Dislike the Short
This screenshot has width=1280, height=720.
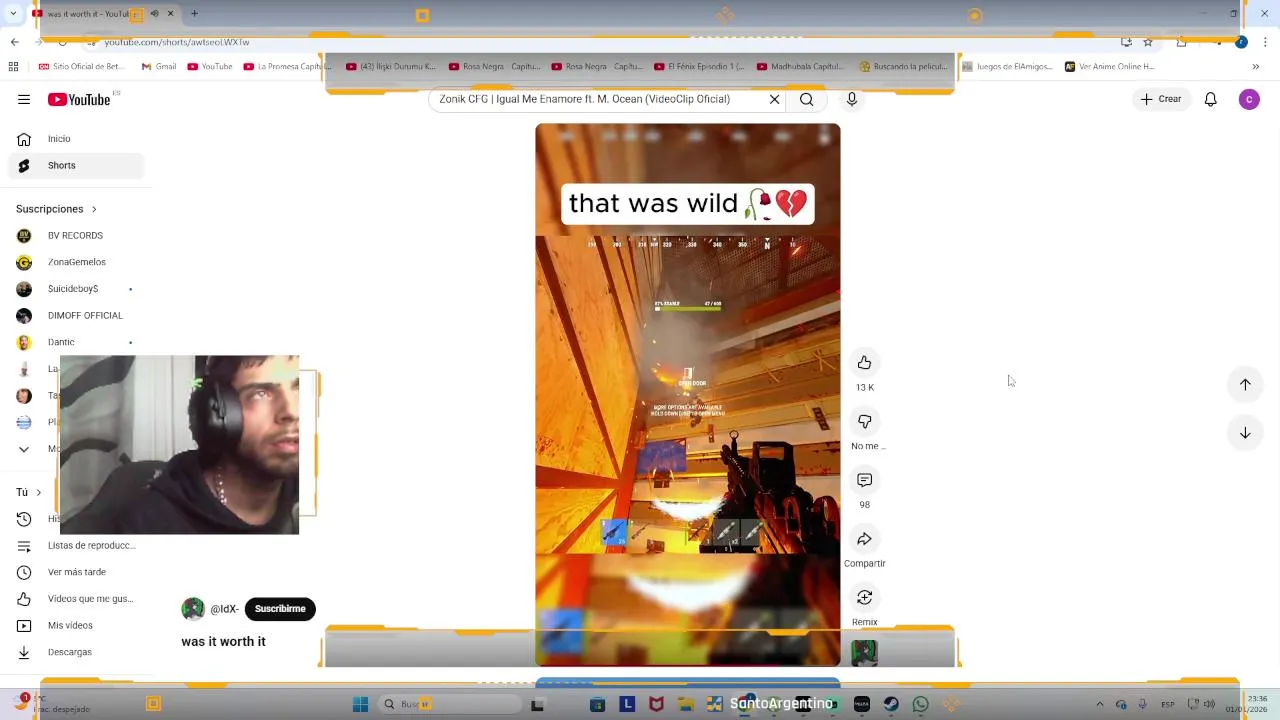[865, 422]
